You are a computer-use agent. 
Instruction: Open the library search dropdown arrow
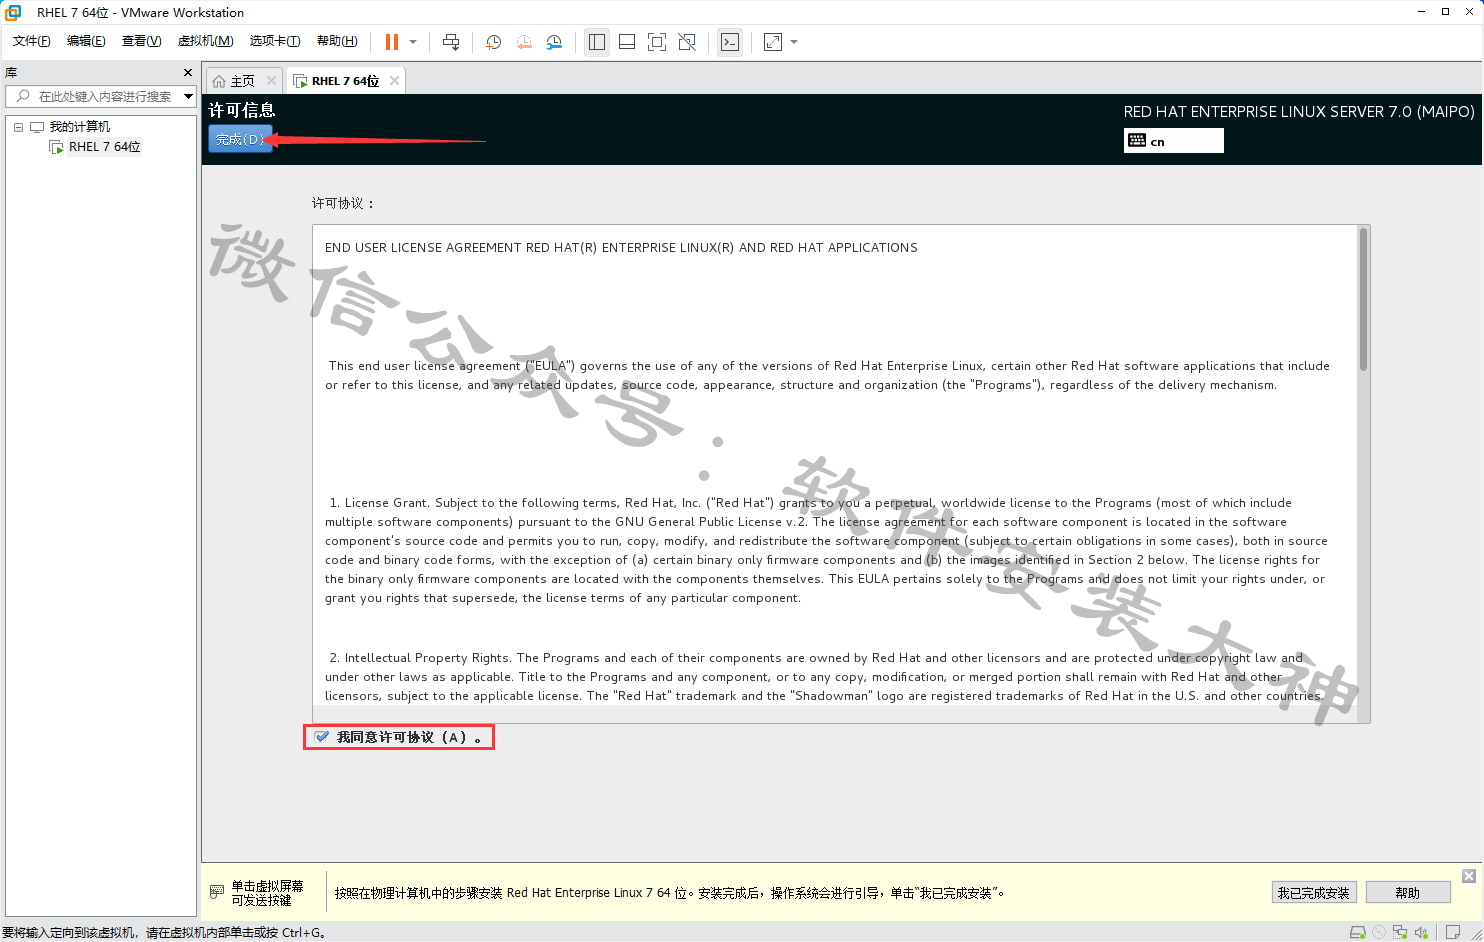coord(188,96)
